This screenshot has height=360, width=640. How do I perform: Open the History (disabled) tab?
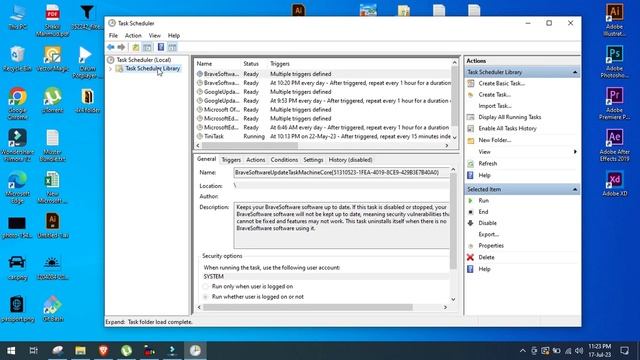[x=350, y=160]
